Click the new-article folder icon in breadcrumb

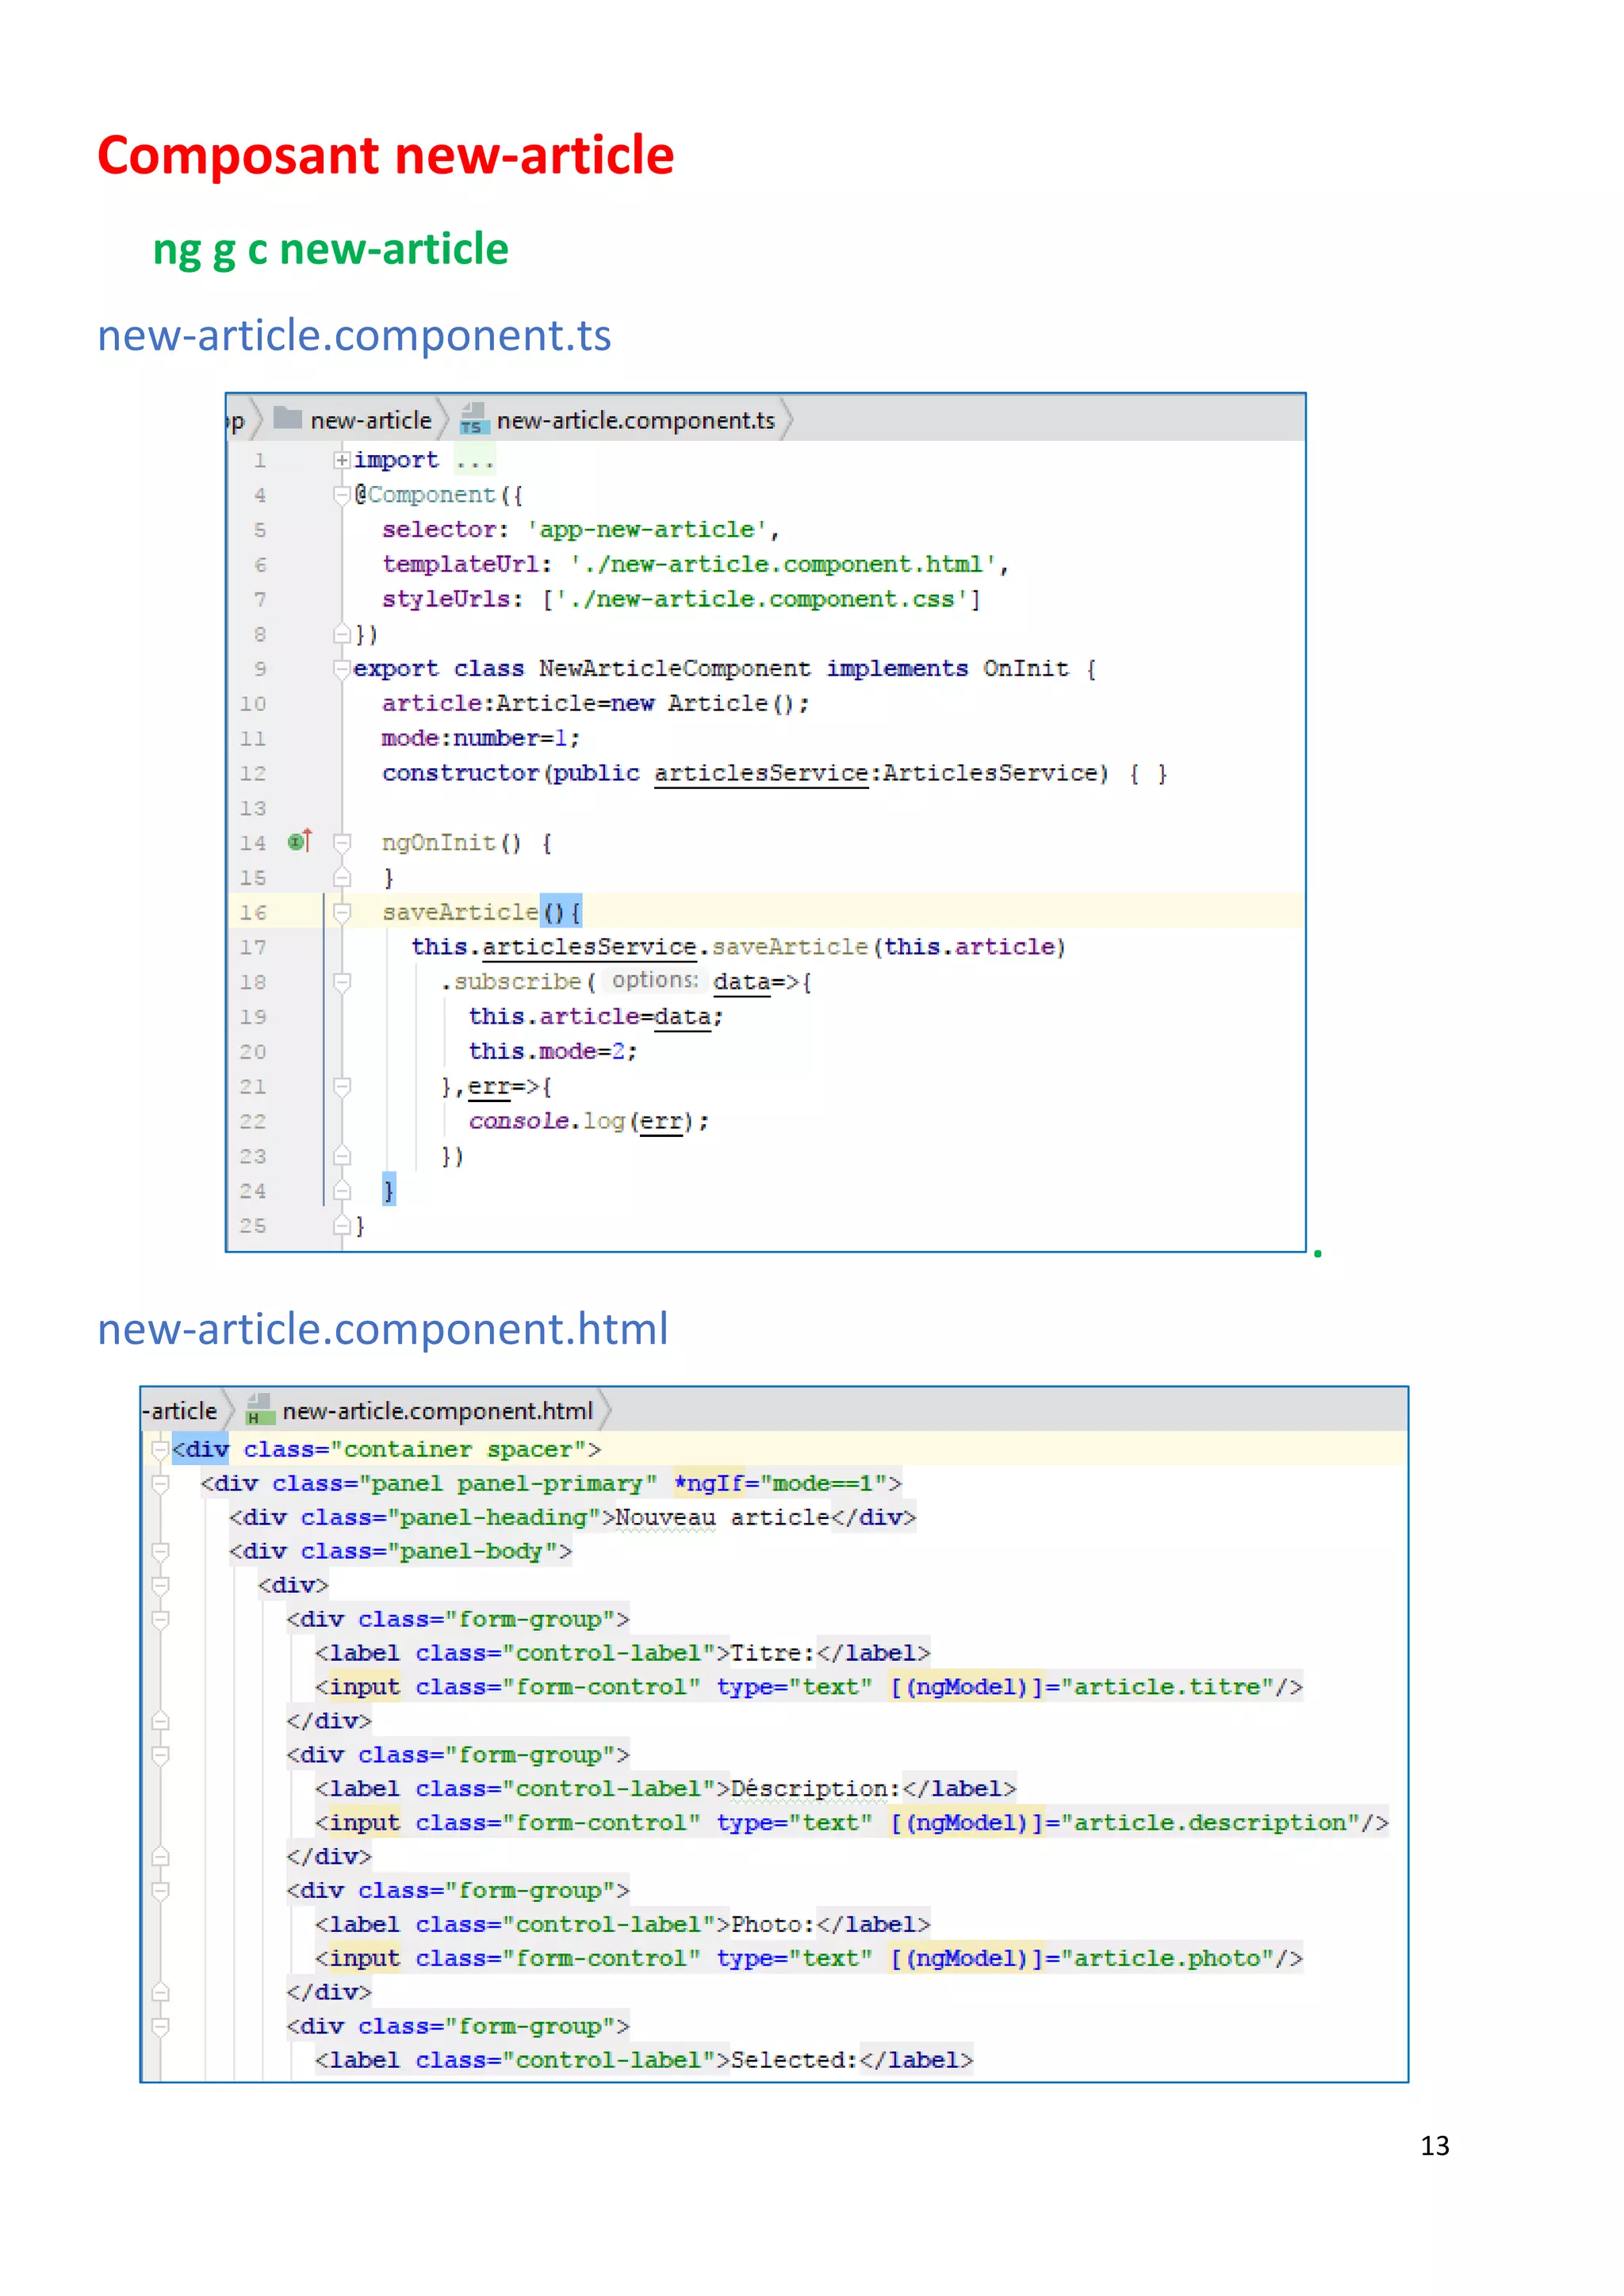288,418
